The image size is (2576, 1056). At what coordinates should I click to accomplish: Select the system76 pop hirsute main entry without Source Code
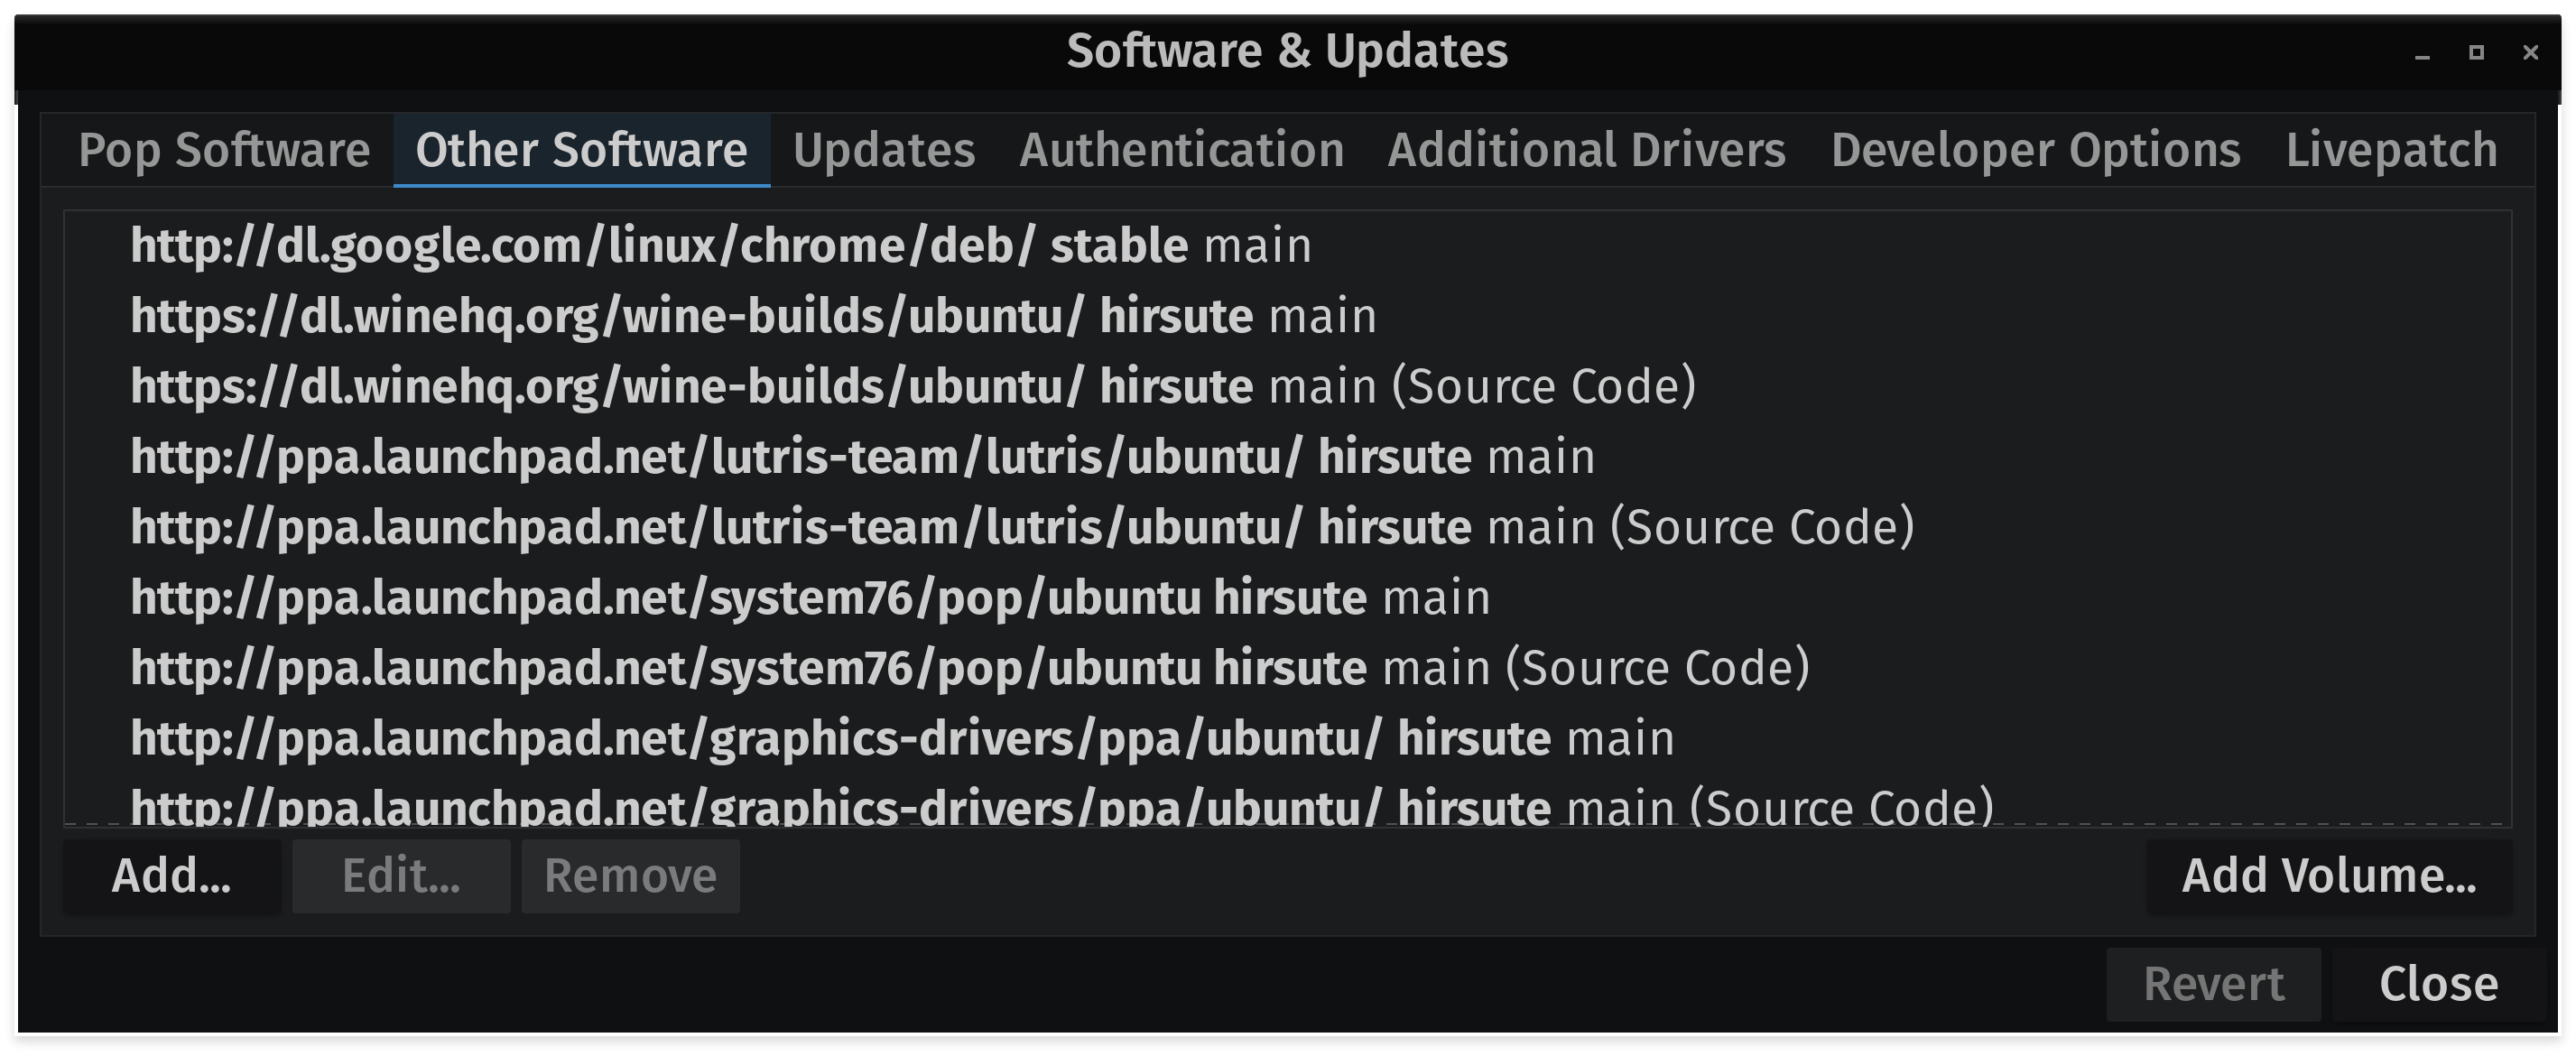coord(1288,598)
